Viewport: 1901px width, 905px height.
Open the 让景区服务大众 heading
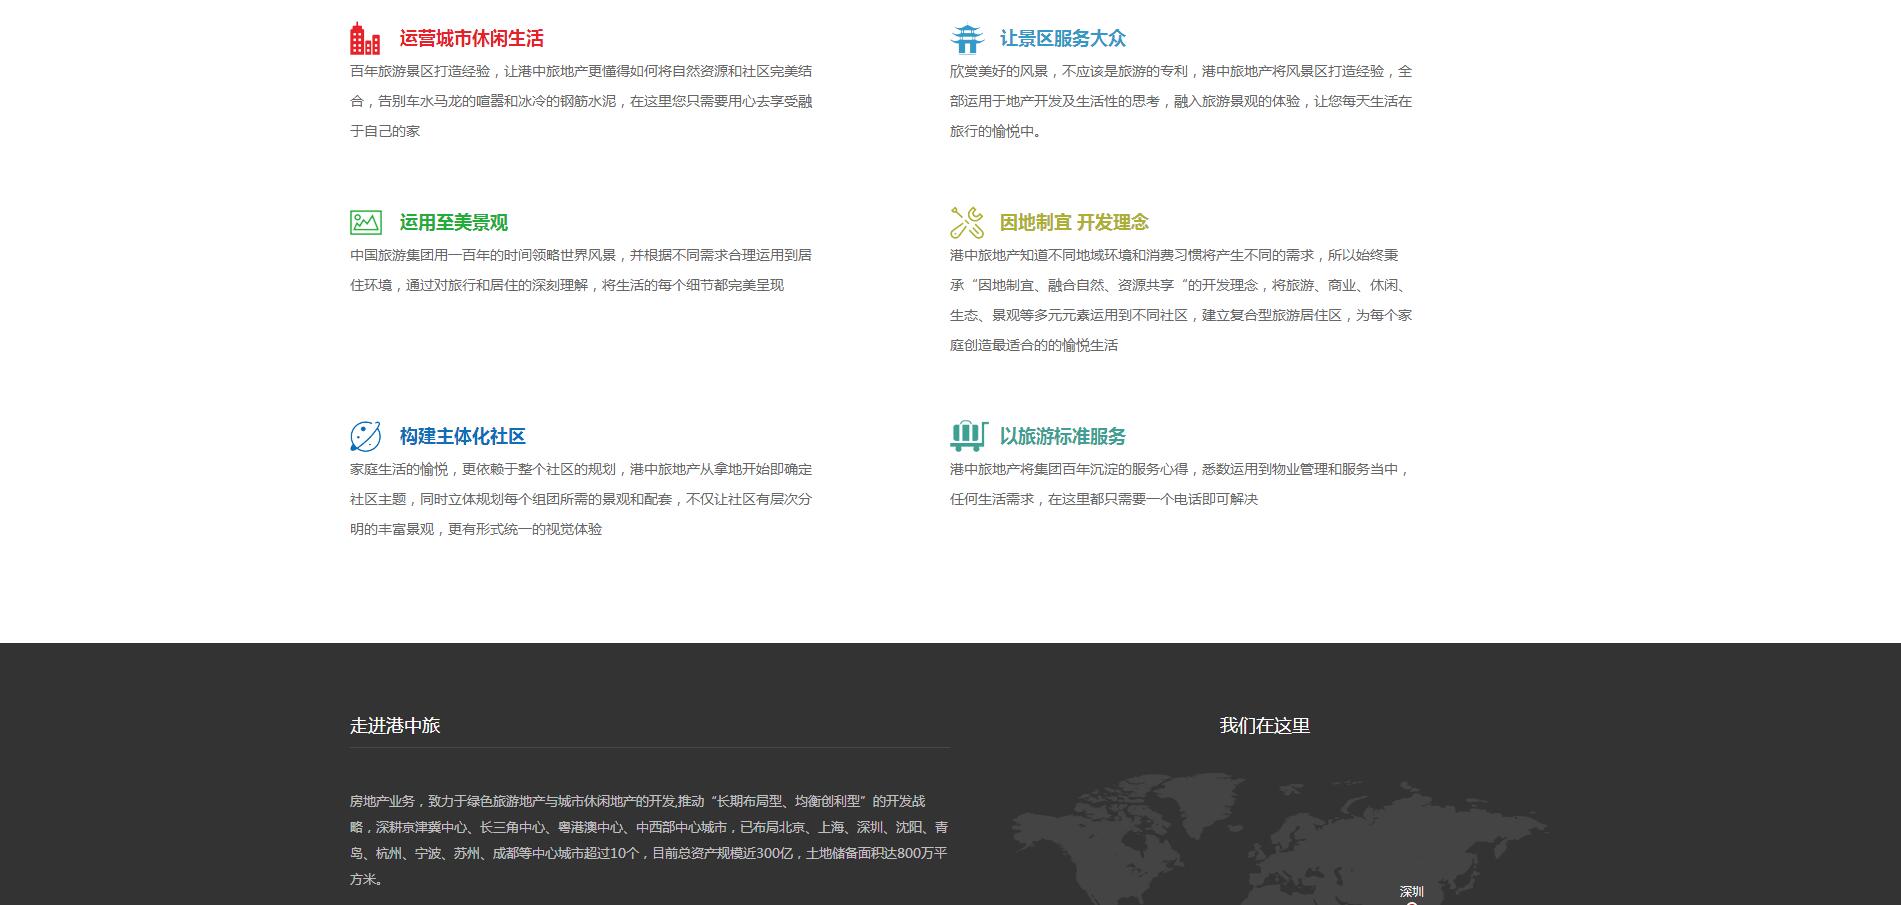pyautogui.click(x=1062, y=39)
